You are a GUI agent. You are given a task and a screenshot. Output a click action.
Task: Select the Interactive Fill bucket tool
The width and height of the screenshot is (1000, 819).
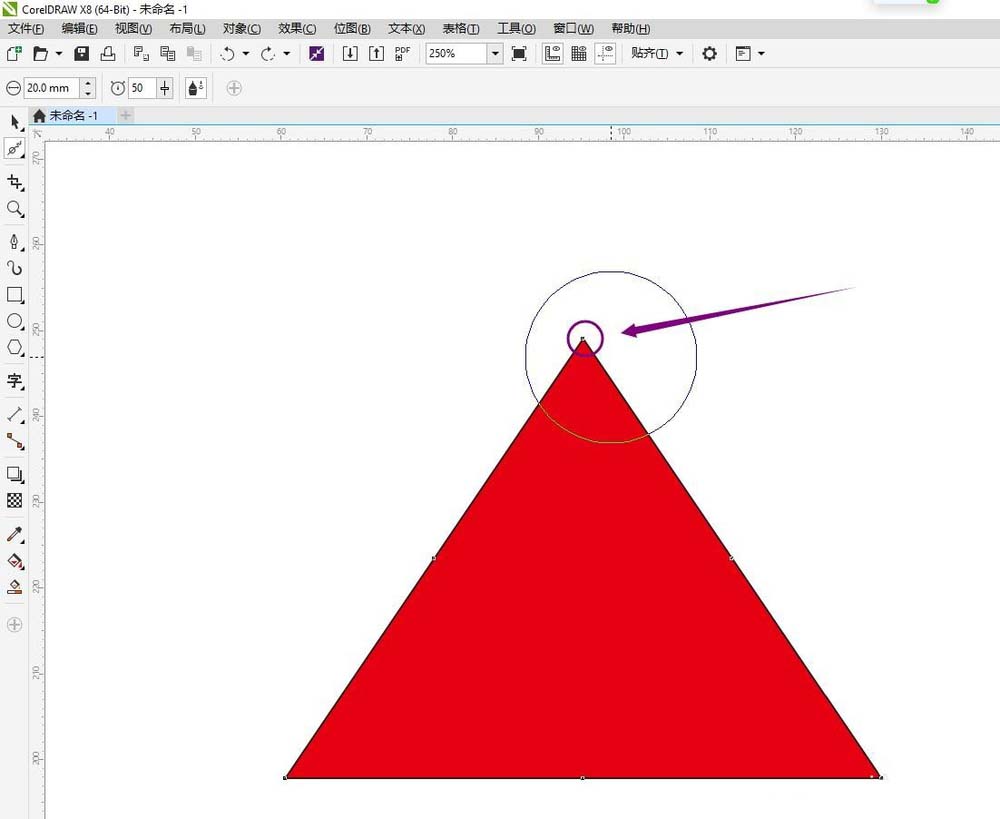pyautogui.click(x=15, y=561)
